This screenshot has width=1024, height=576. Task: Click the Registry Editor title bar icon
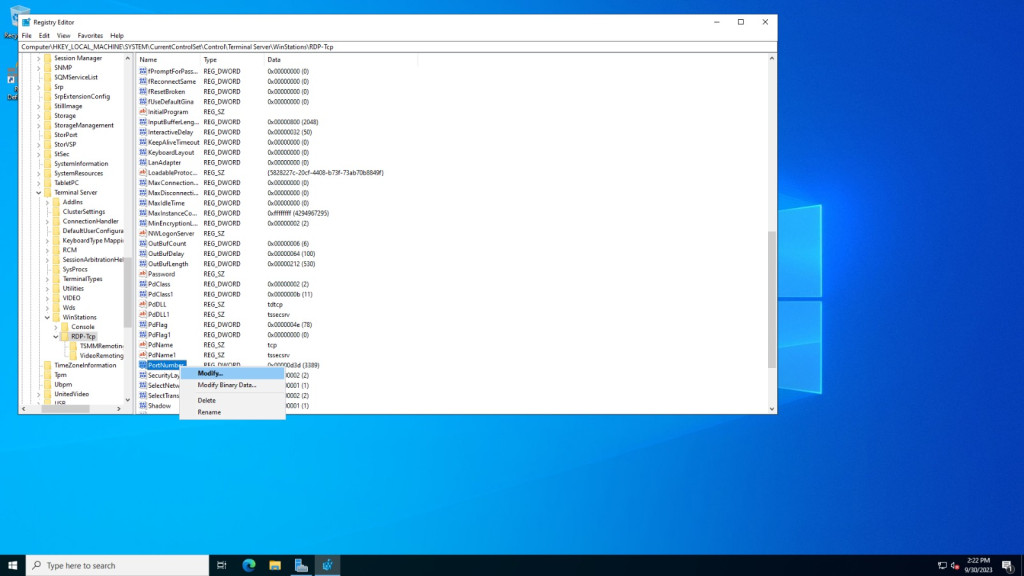[x=26, y=22]
